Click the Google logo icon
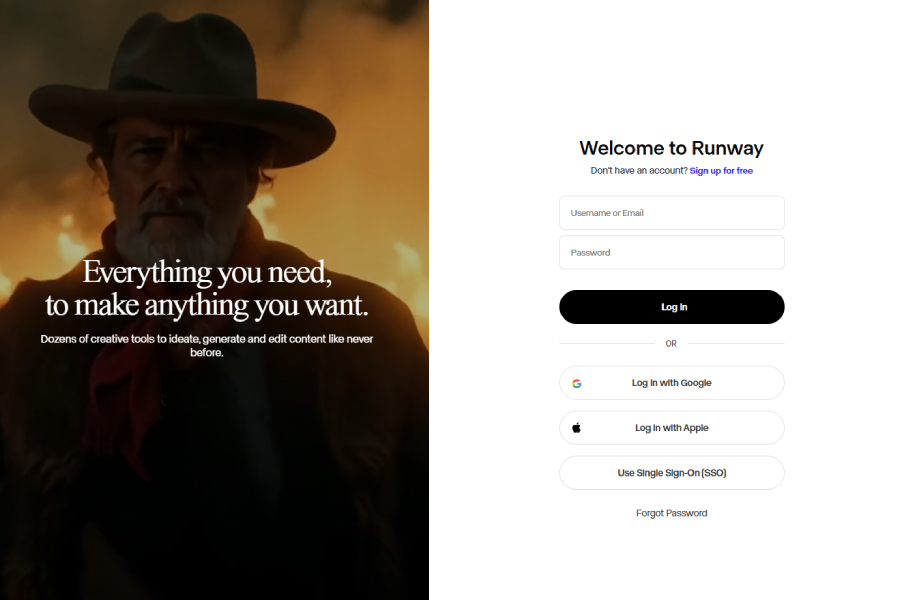This screenshot has height=600, width=900. click(577, 384)
